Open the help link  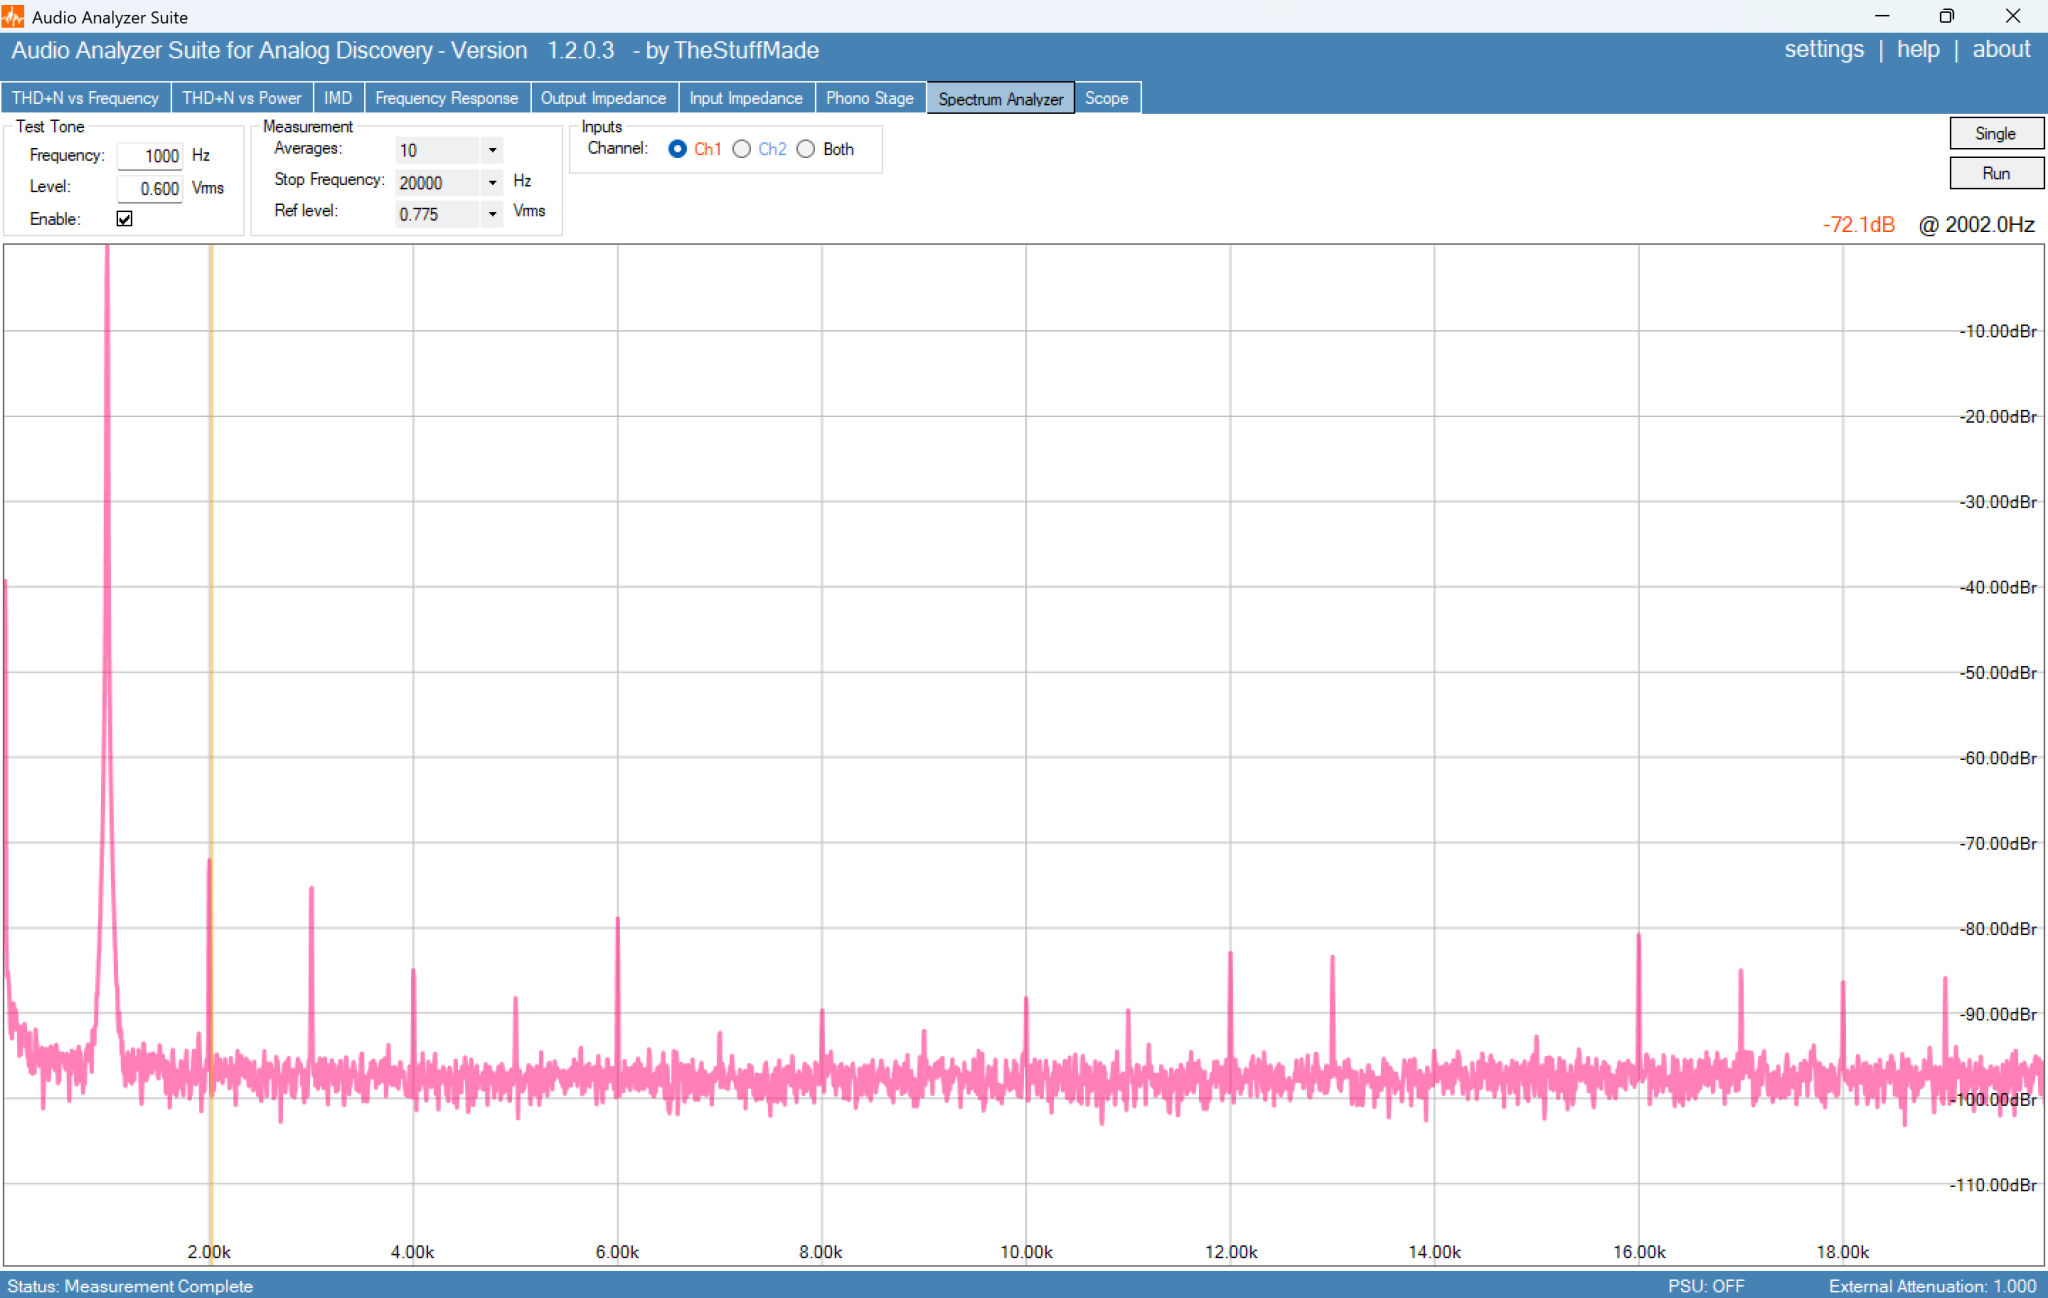1918,50
